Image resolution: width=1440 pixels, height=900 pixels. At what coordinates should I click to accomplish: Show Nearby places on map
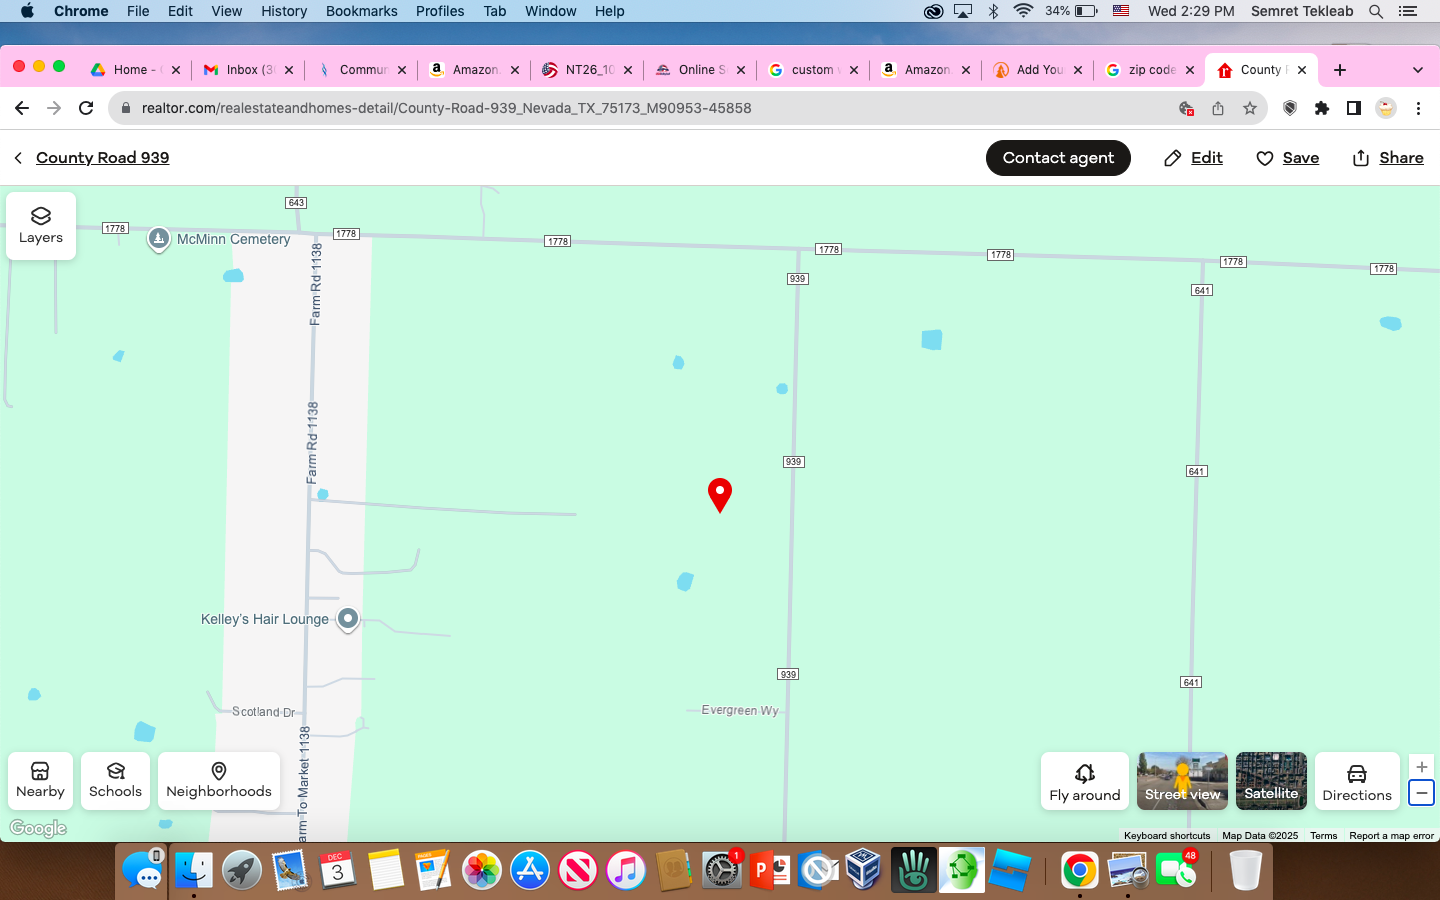pos(40,780)
